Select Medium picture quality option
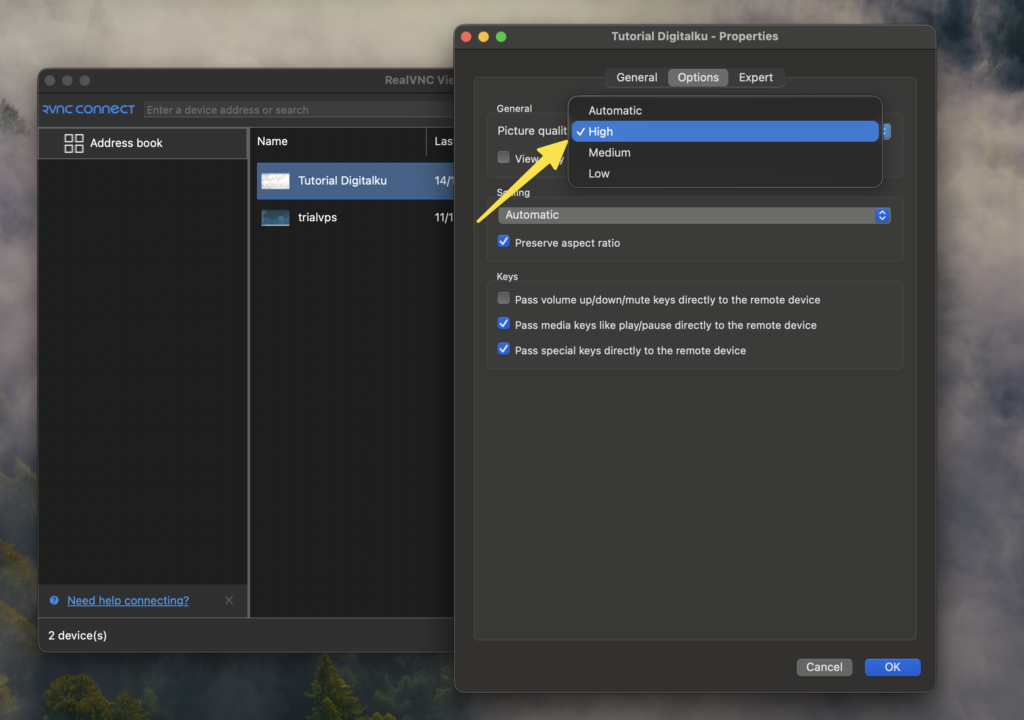The width and height of the screenshot is (1024, 720). (609, 153)
